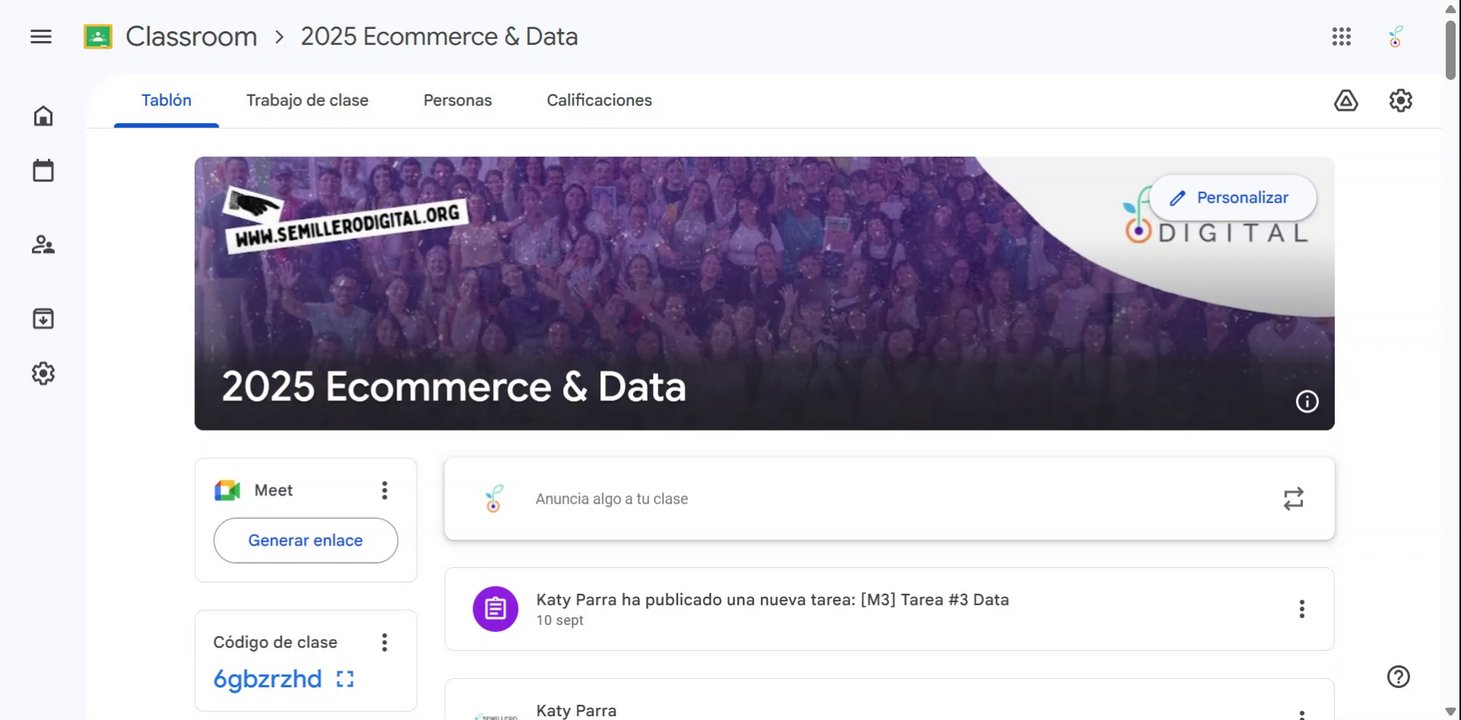Click the 10 sept date text
The image size is (1461, 720).
(560, 621)
